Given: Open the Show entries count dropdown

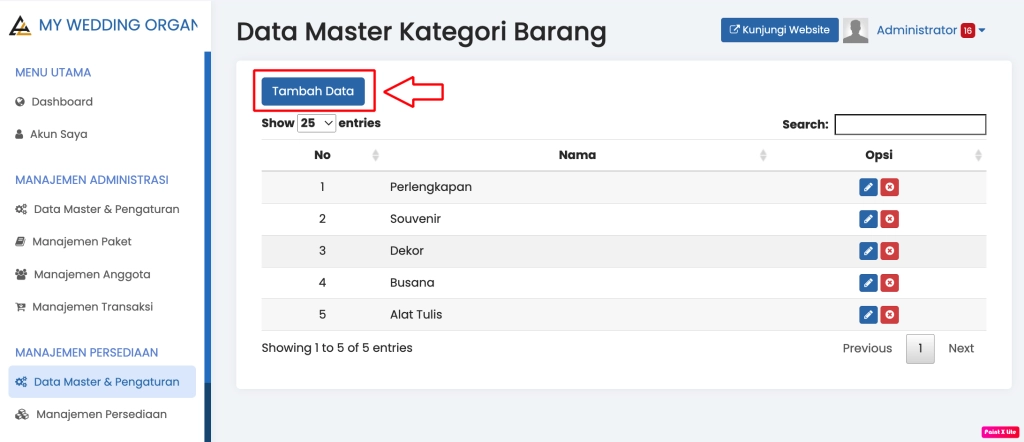Looking at the screenshot, I should coord(316,123).
